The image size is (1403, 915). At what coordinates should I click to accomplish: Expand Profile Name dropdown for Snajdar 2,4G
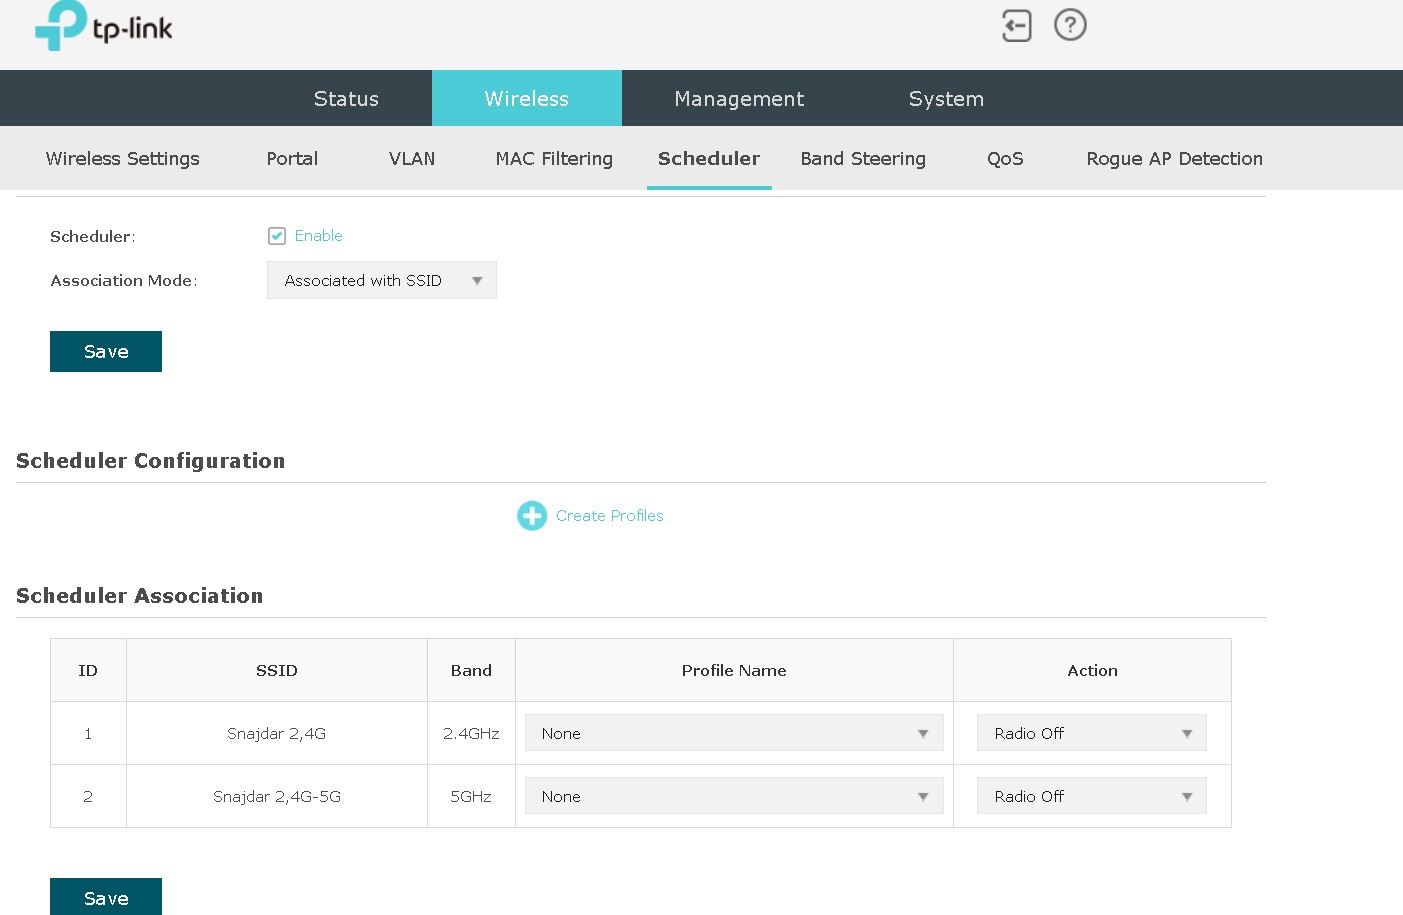point(733,734)
